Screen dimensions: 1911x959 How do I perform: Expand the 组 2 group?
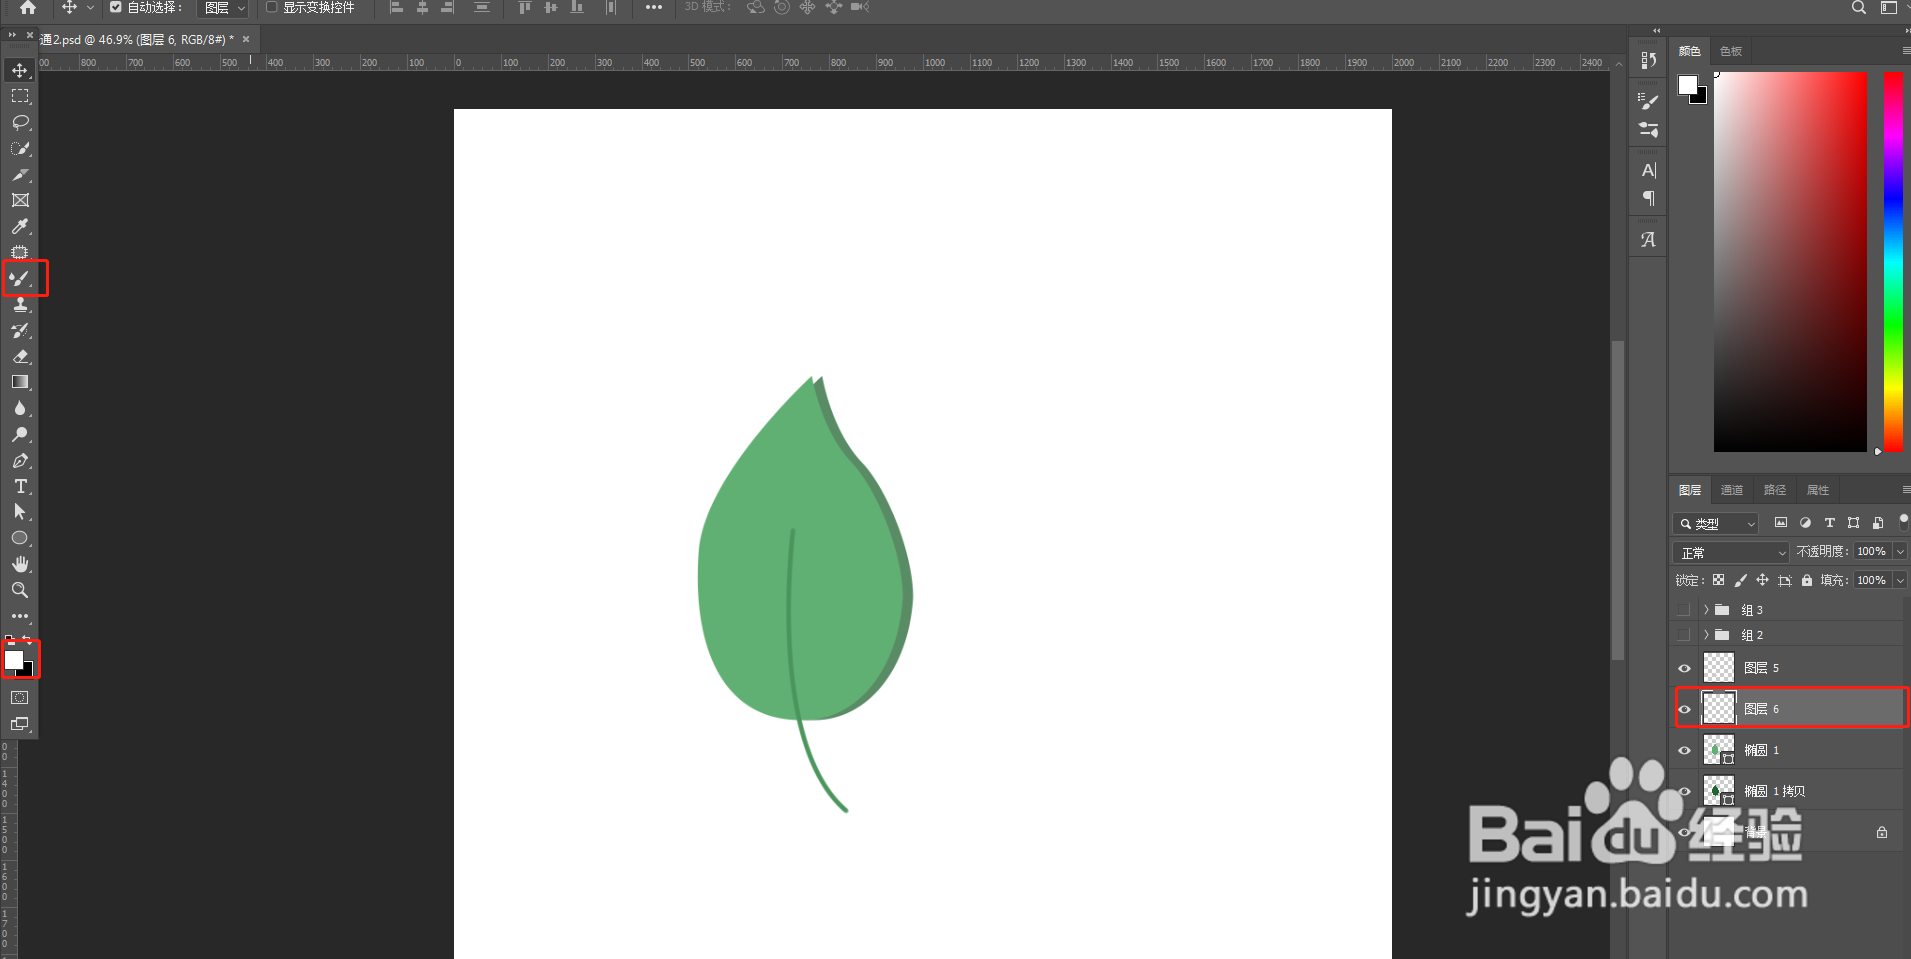pyautogui.click(x=1706, y=634)
